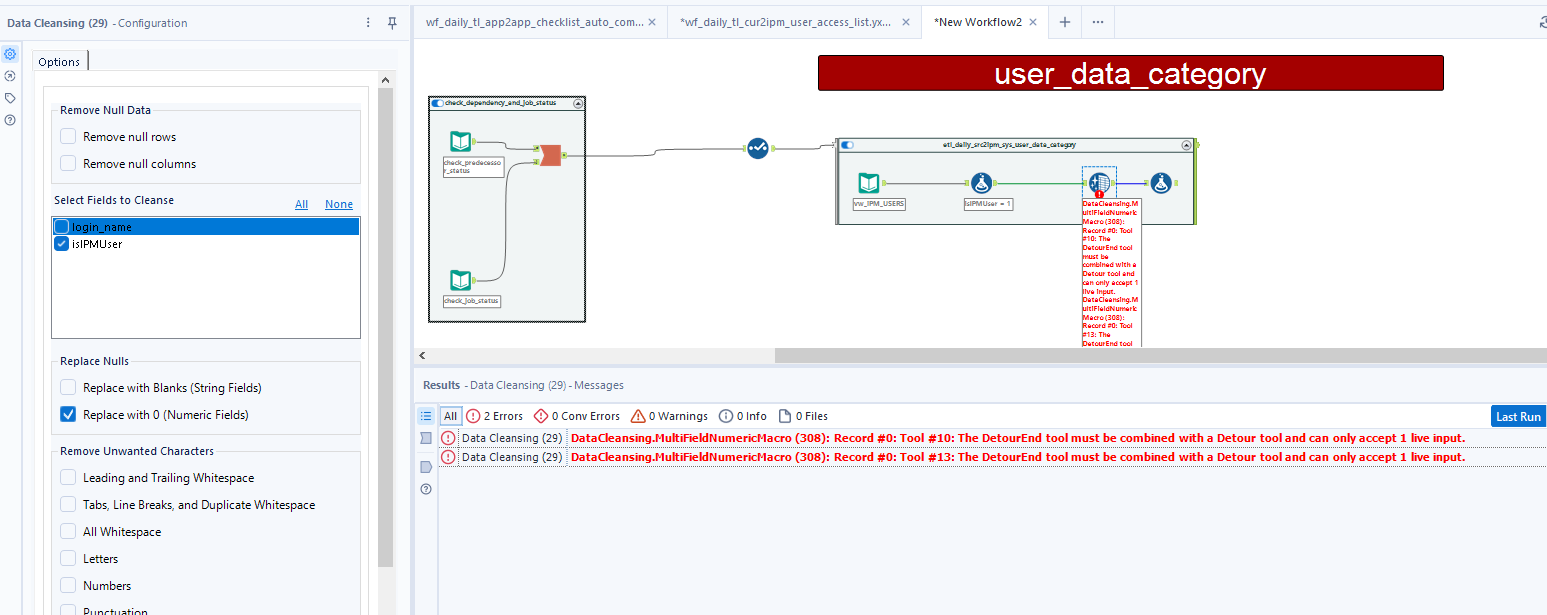Viewport: 1547px width, 615px height.
Task: Enable Remove null rows
Action: click(67, 136)
